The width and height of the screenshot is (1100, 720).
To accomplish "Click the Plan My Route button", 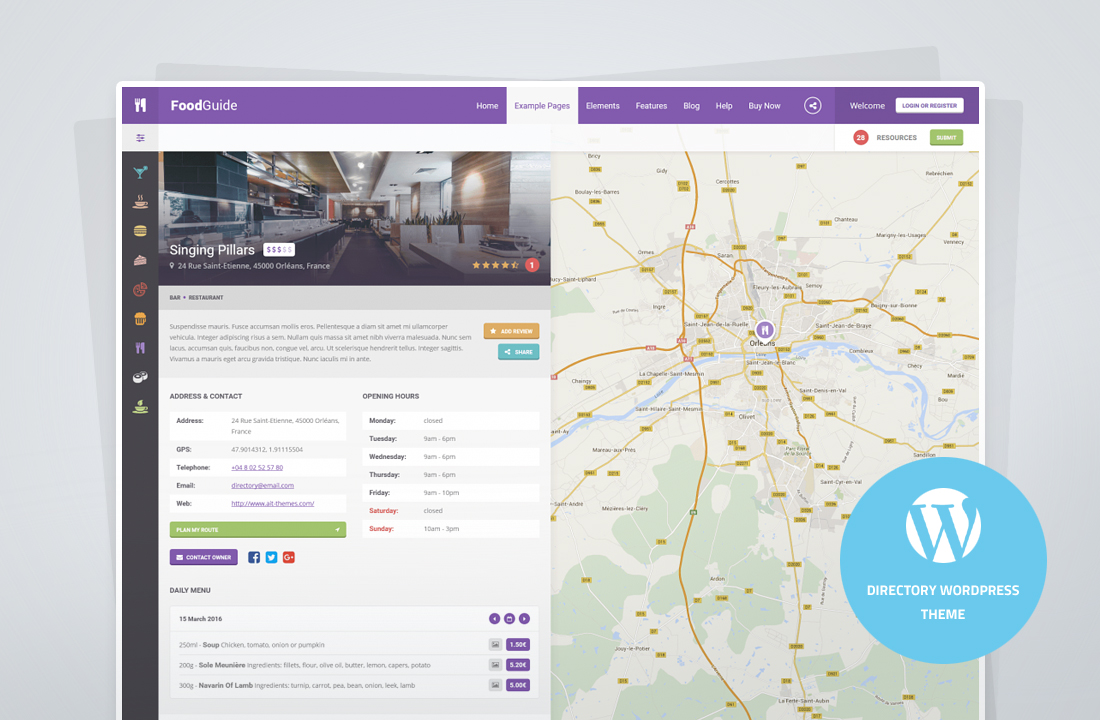I will pos(257,530).
